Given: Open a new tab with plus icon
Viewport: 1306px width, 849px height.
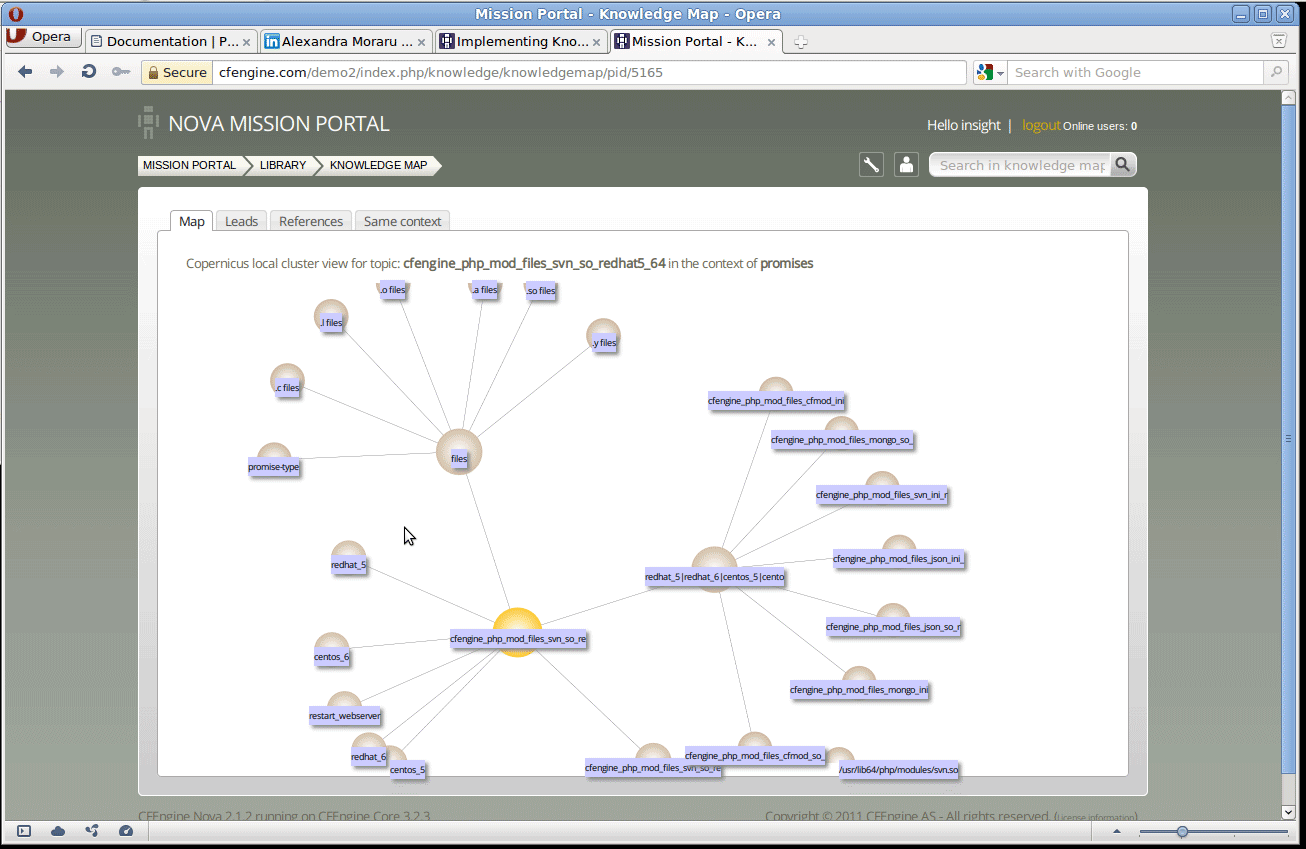Looking at the screenshot, I should (801, 42).
